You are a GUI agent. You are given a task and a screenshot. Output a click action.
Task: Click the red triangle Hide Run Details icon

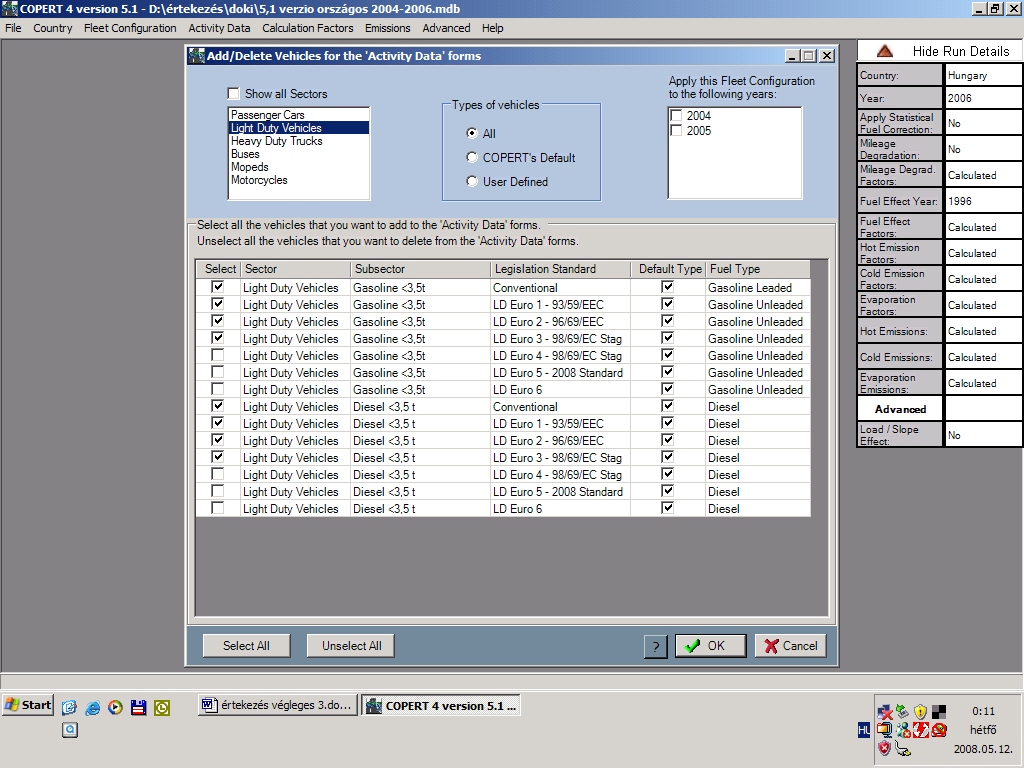point(885,51)
